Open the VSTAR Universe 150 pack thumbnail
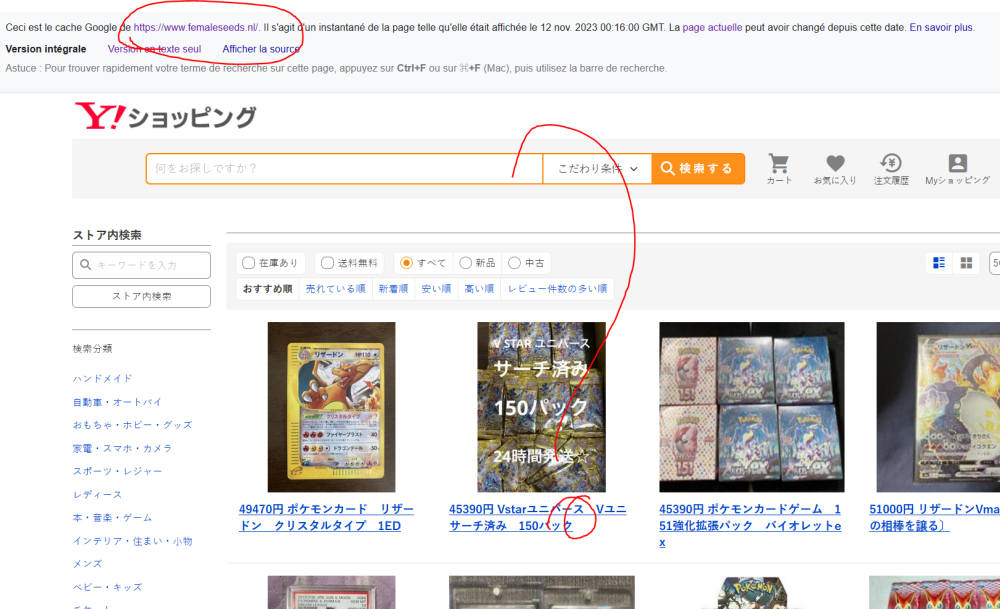1000x609 pixels. 541,407
